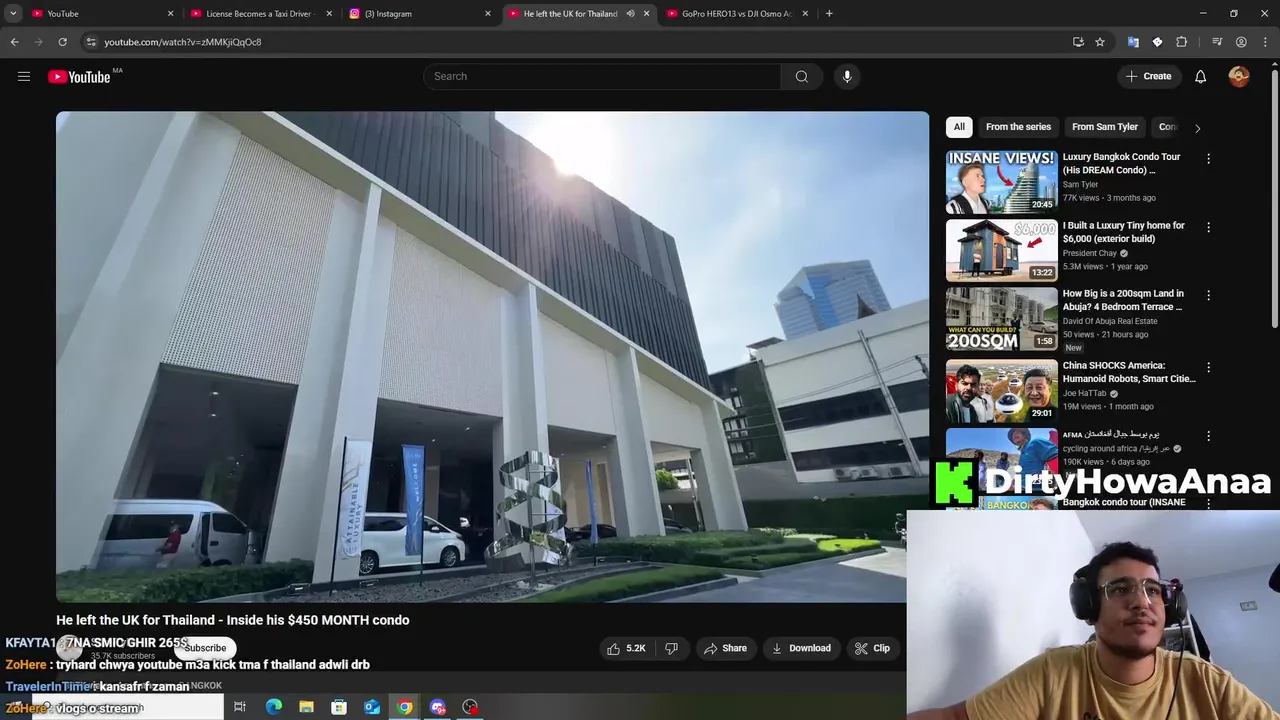
Task: Open the YouTube guide hamburger menu
Action: (x=24, y=76)
